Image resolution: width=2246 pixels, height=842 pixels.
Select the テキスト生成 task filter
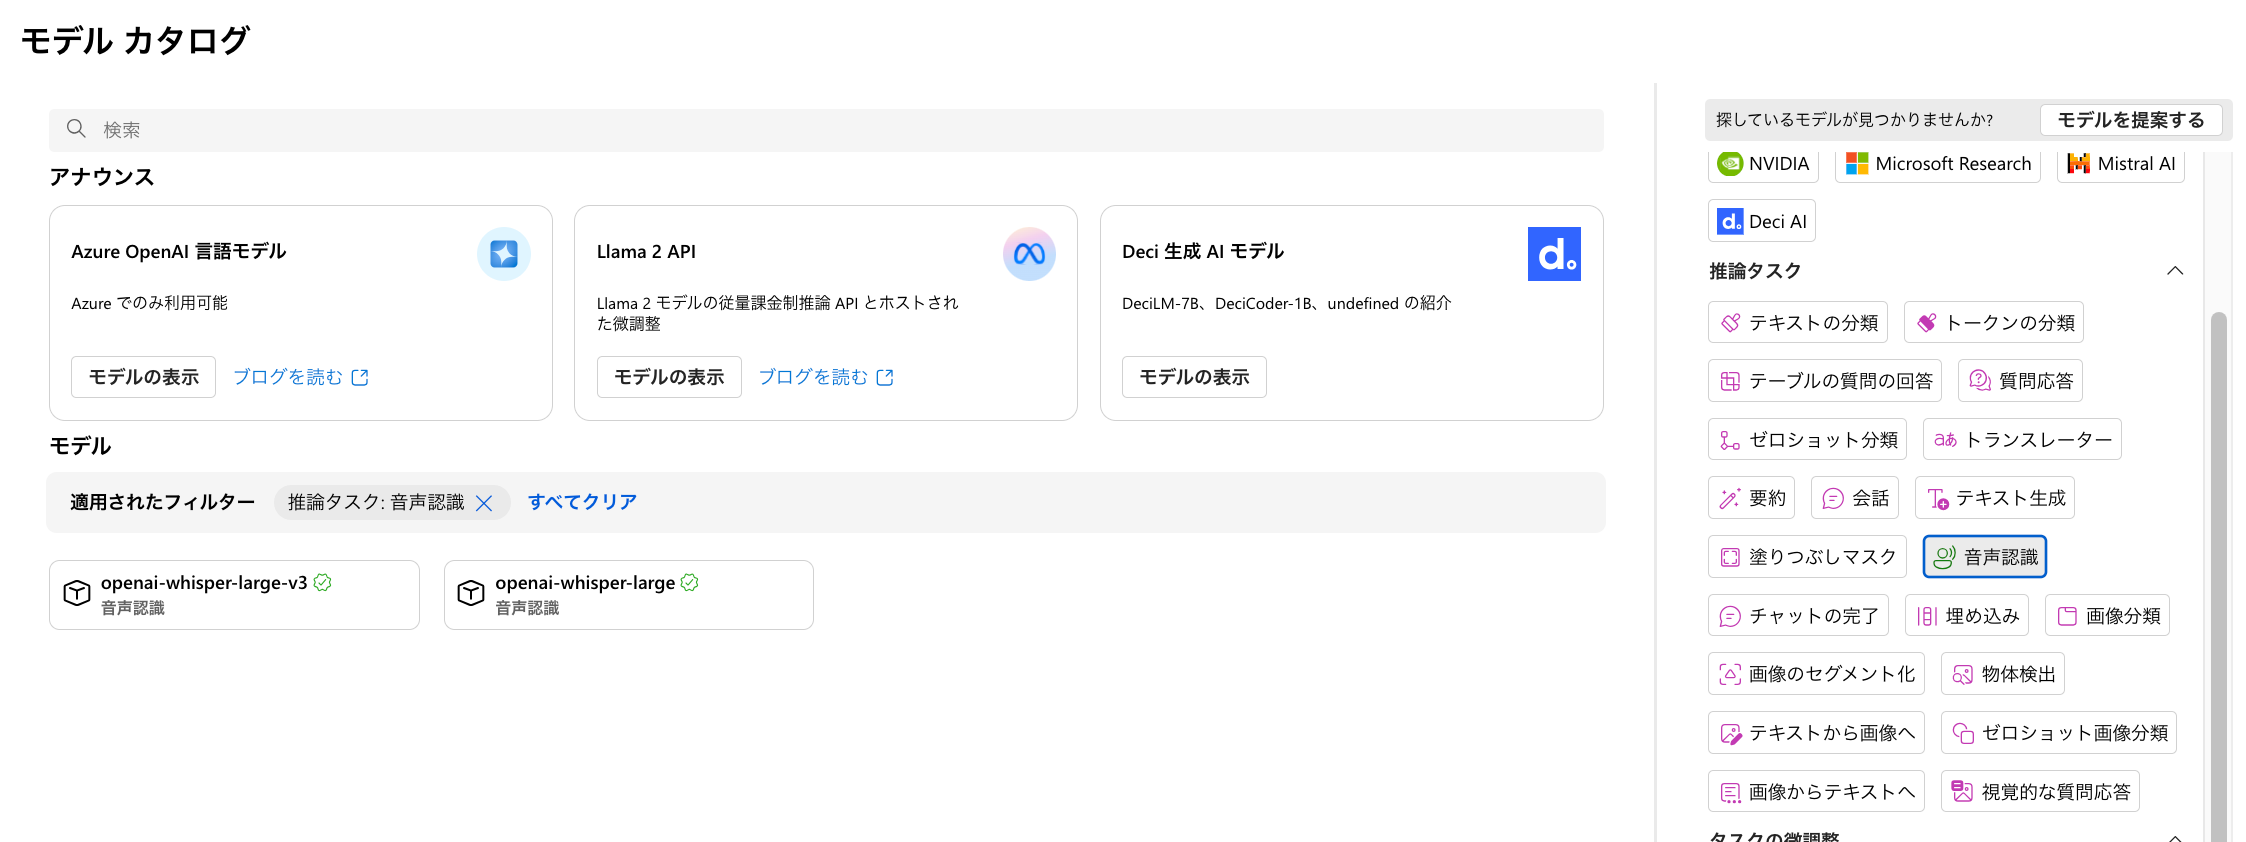[x=1995, y=498]
